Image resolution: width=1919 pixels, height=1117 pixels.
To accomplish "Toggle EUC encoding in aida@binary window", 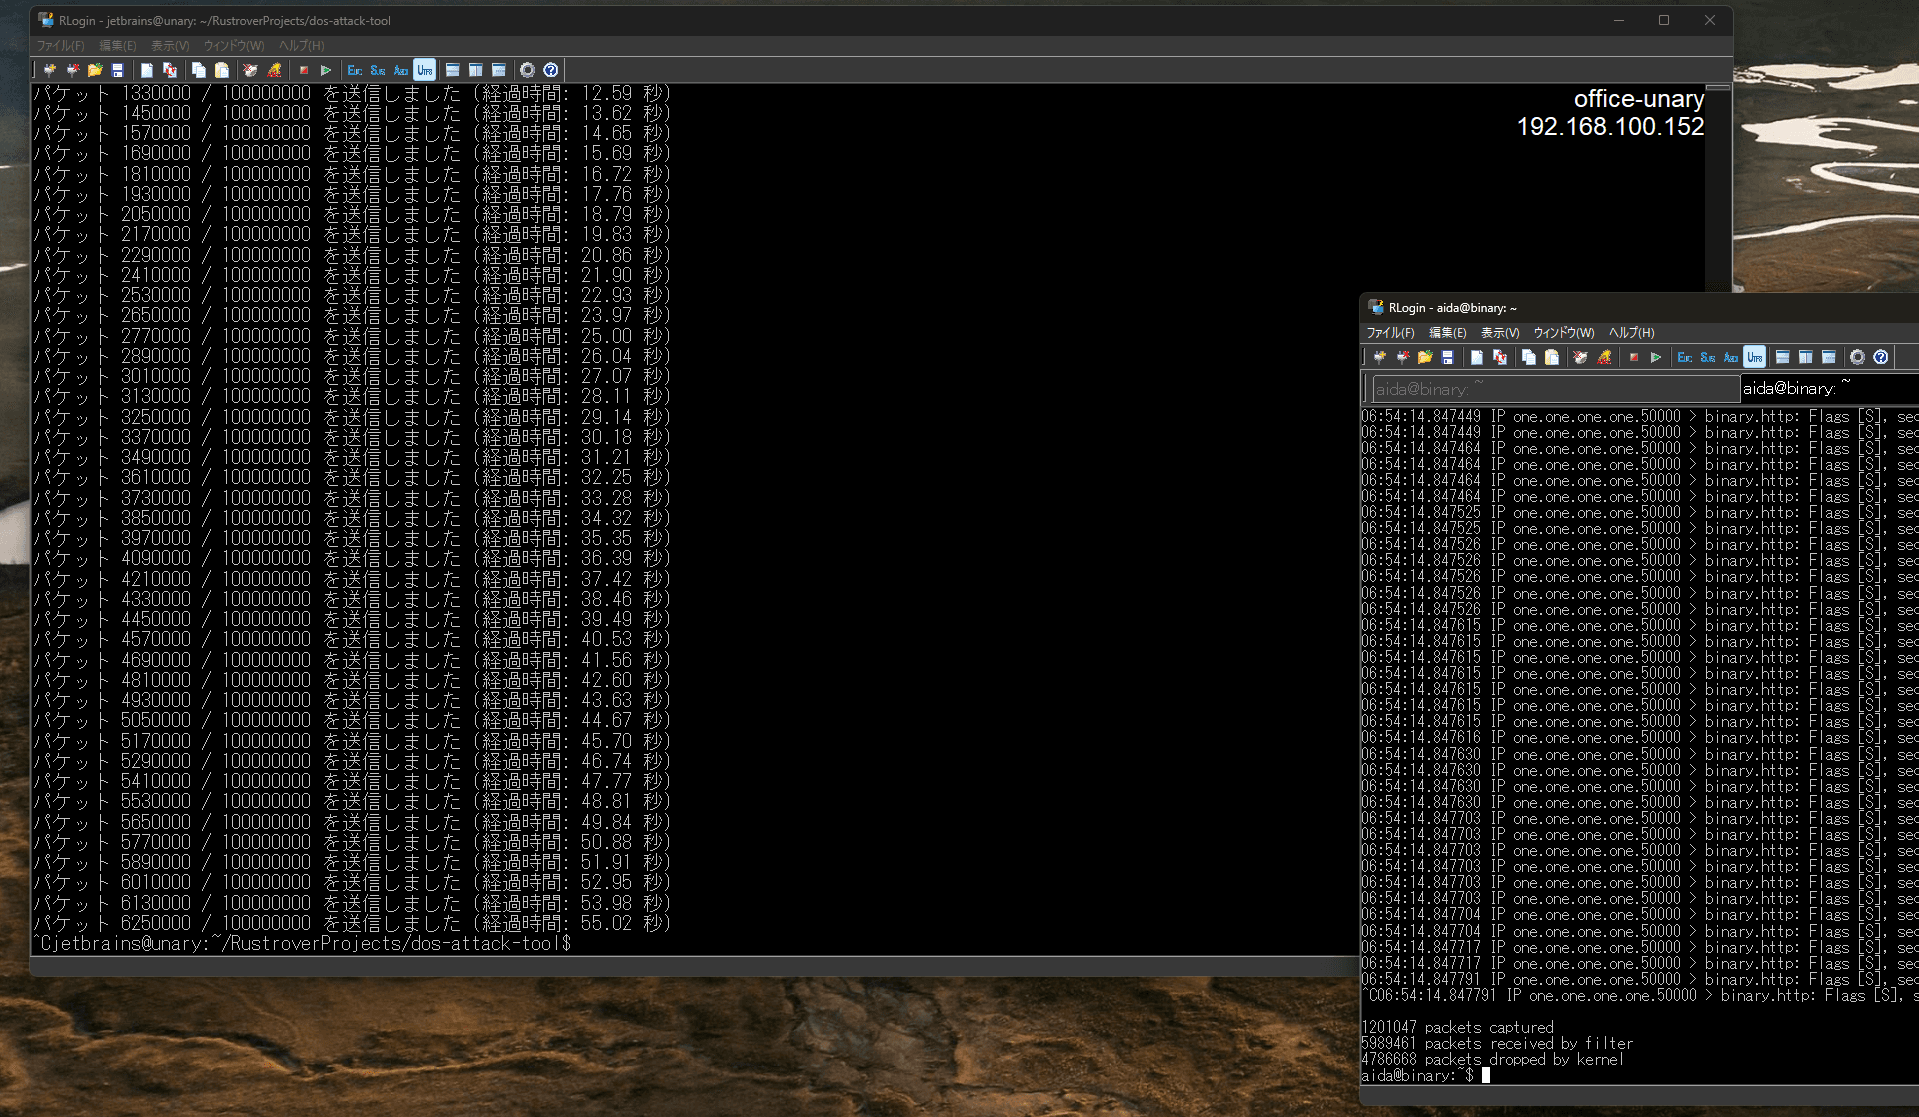I will [x=1685, y=357].
